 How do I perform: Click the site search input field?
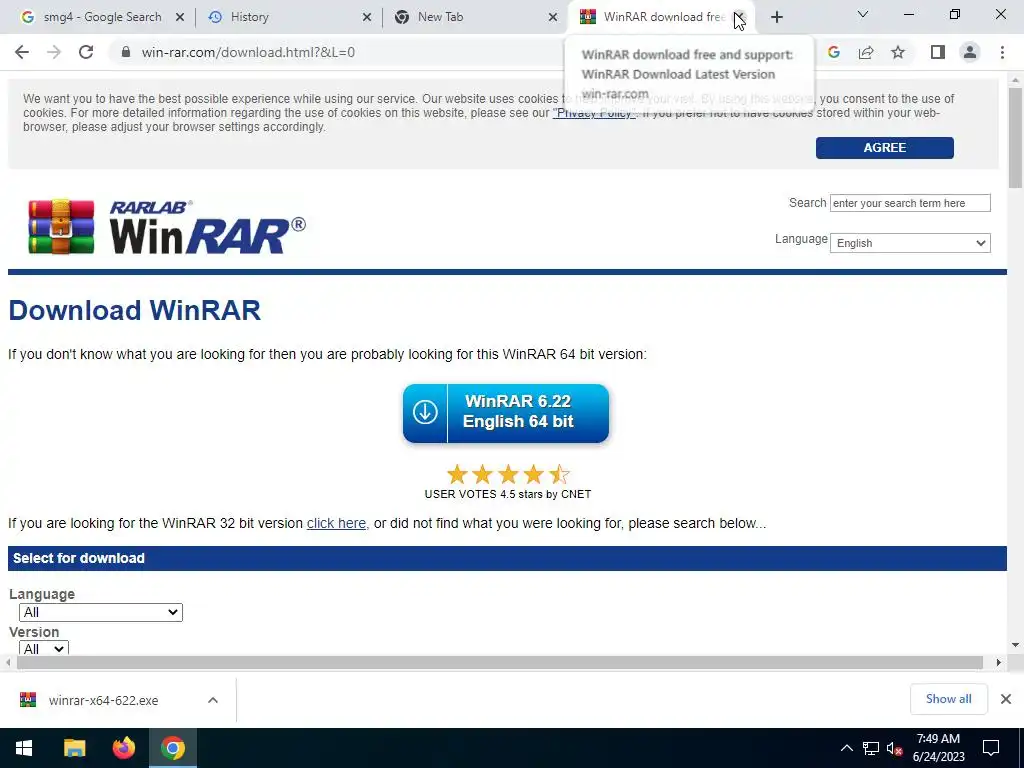point(910,203)
